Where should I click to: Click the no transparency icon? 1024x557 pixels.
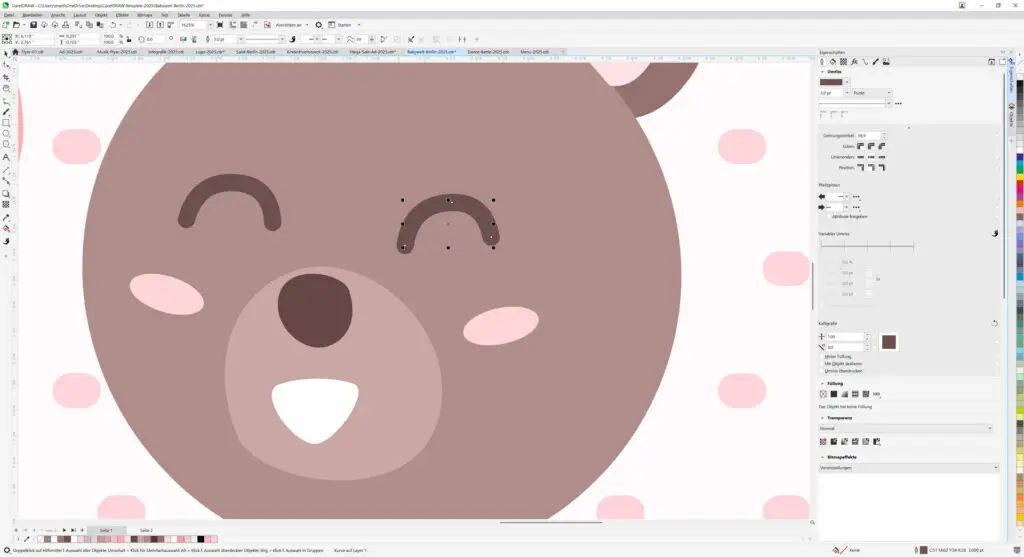(823, 442)
